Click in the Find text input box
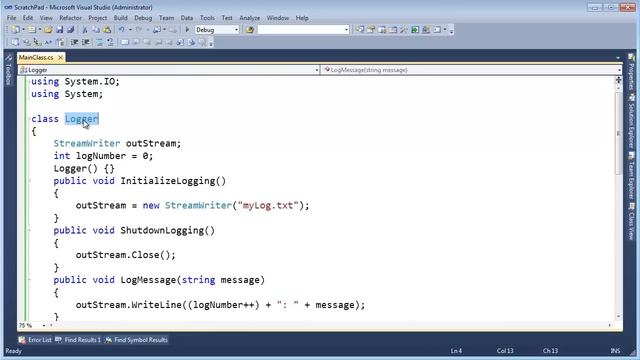 (x=300, y=30)
